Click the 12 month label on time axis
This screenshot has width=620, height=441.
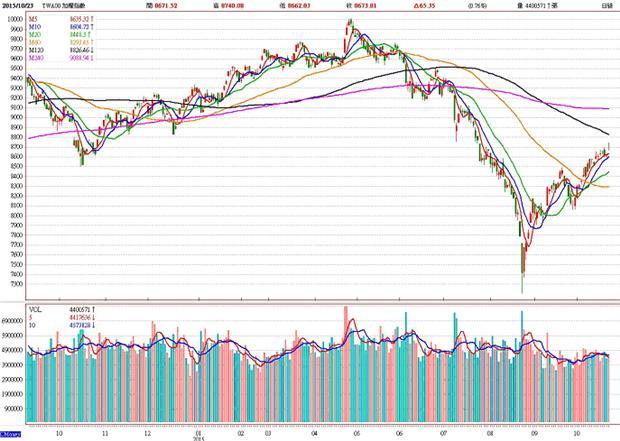point(148,433)
